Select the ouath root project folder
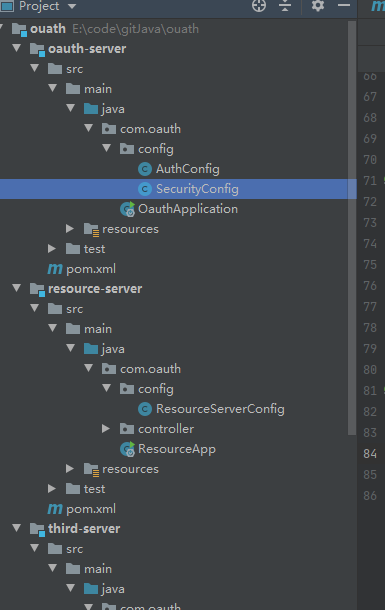Image resolution: width=385 pixels, height=610 pixels. coord(48,29)
